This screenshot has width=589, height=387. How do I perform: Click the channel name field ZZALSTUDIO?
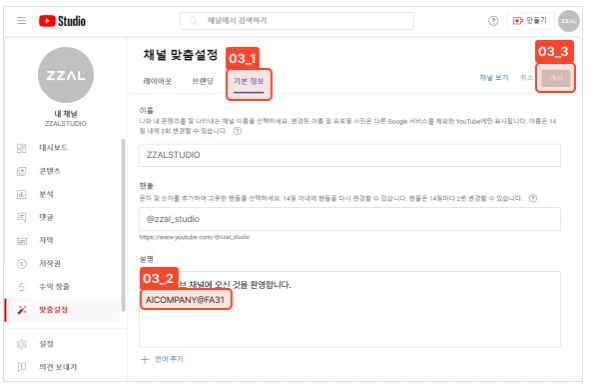click(349, 155)
